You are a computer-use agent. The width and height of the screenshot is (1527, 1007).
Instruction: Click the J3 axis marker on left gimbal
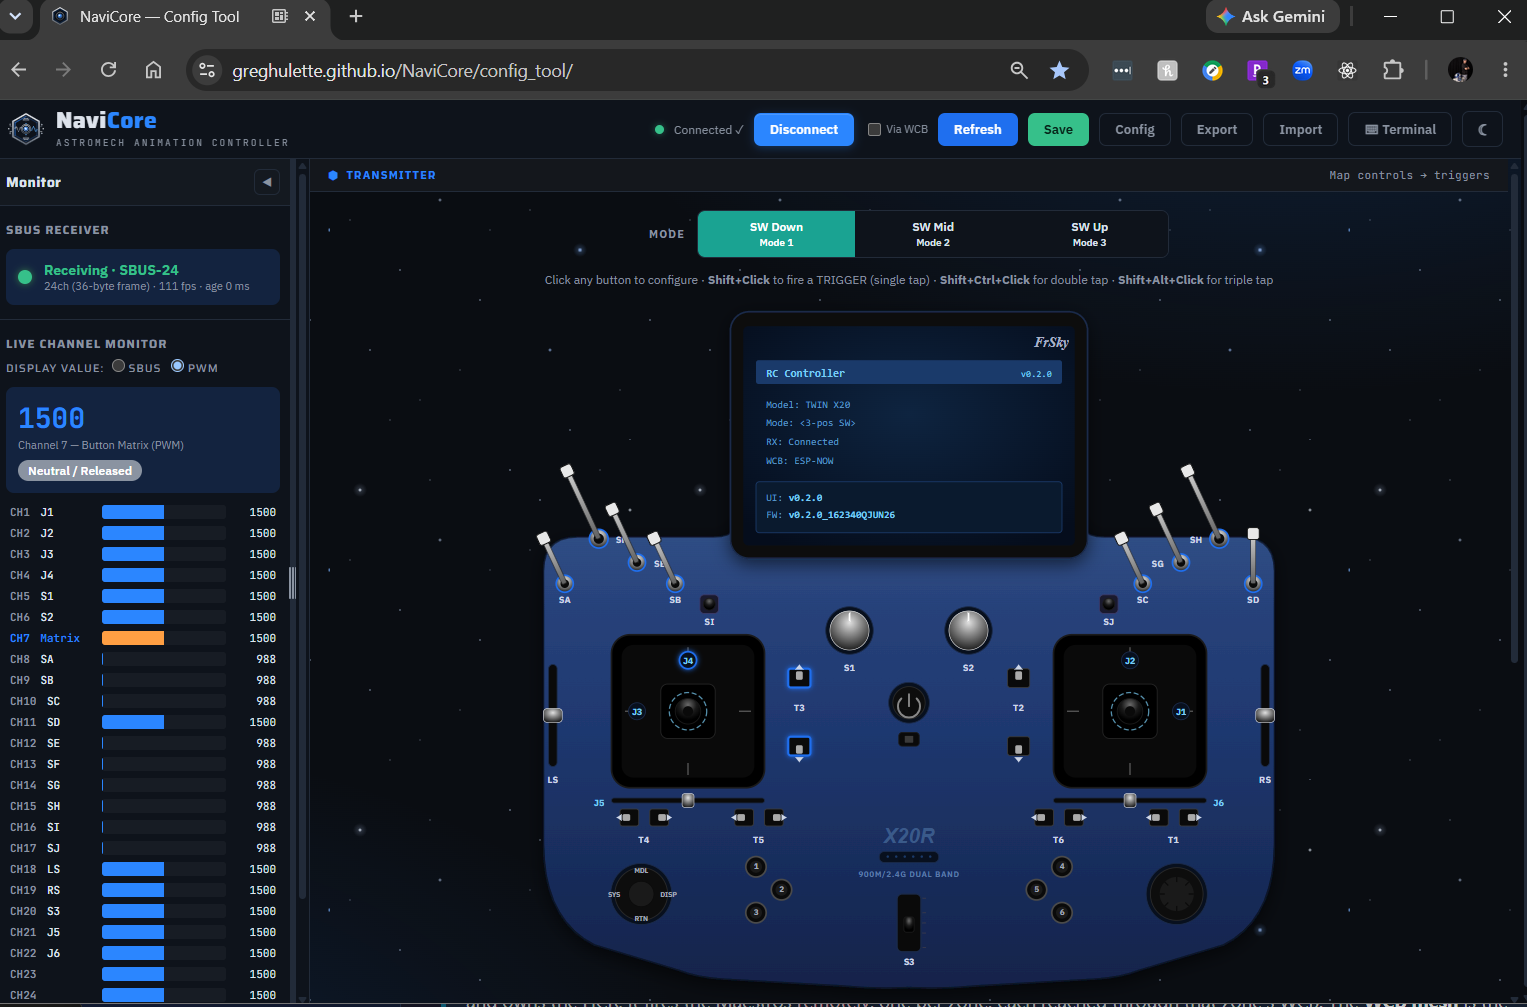pos(637,712)
